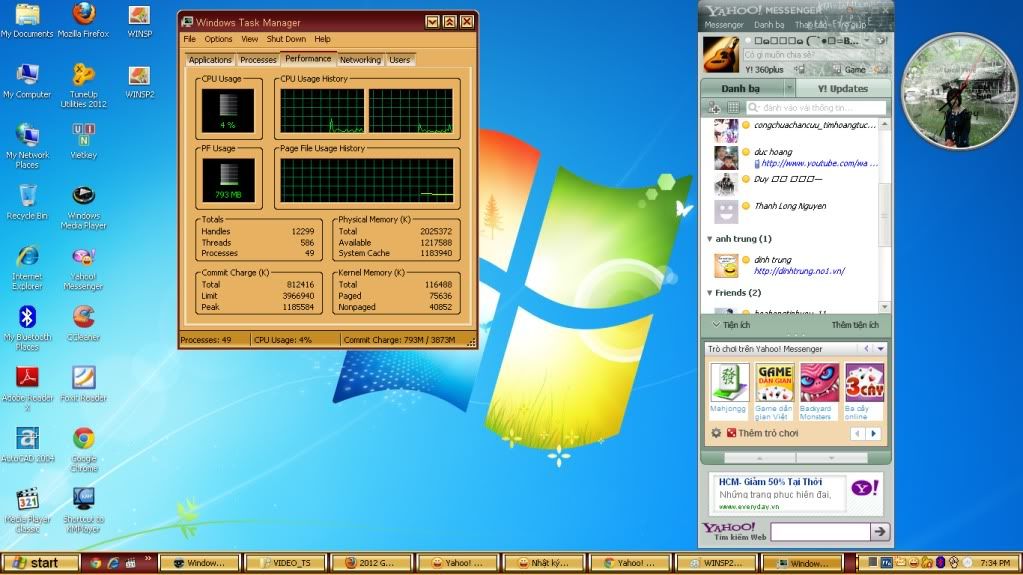Click the Start button
1023x575 pixels.
(x=40, y=563)
